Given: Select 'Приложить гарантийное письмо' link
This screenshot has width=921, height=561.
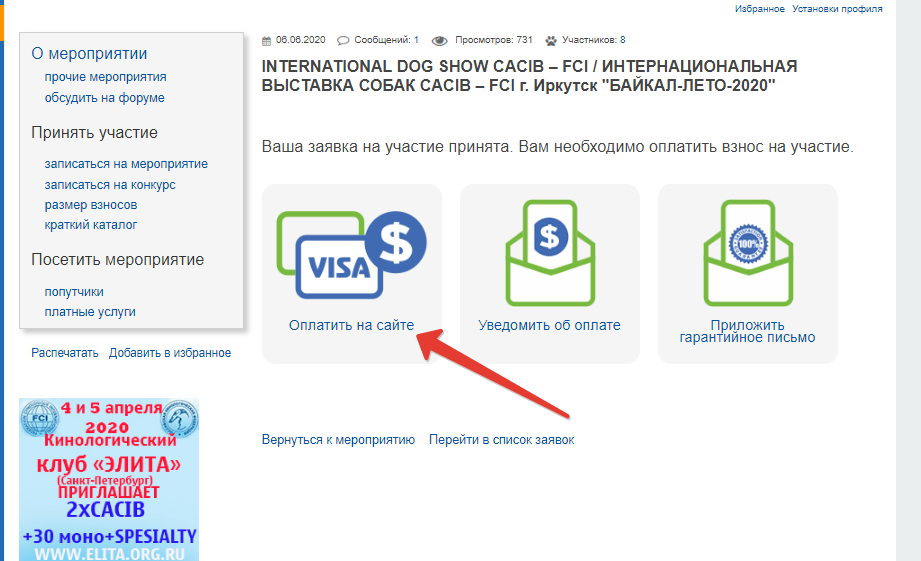Looking at the screenshot, I should [x=747, y=331].
